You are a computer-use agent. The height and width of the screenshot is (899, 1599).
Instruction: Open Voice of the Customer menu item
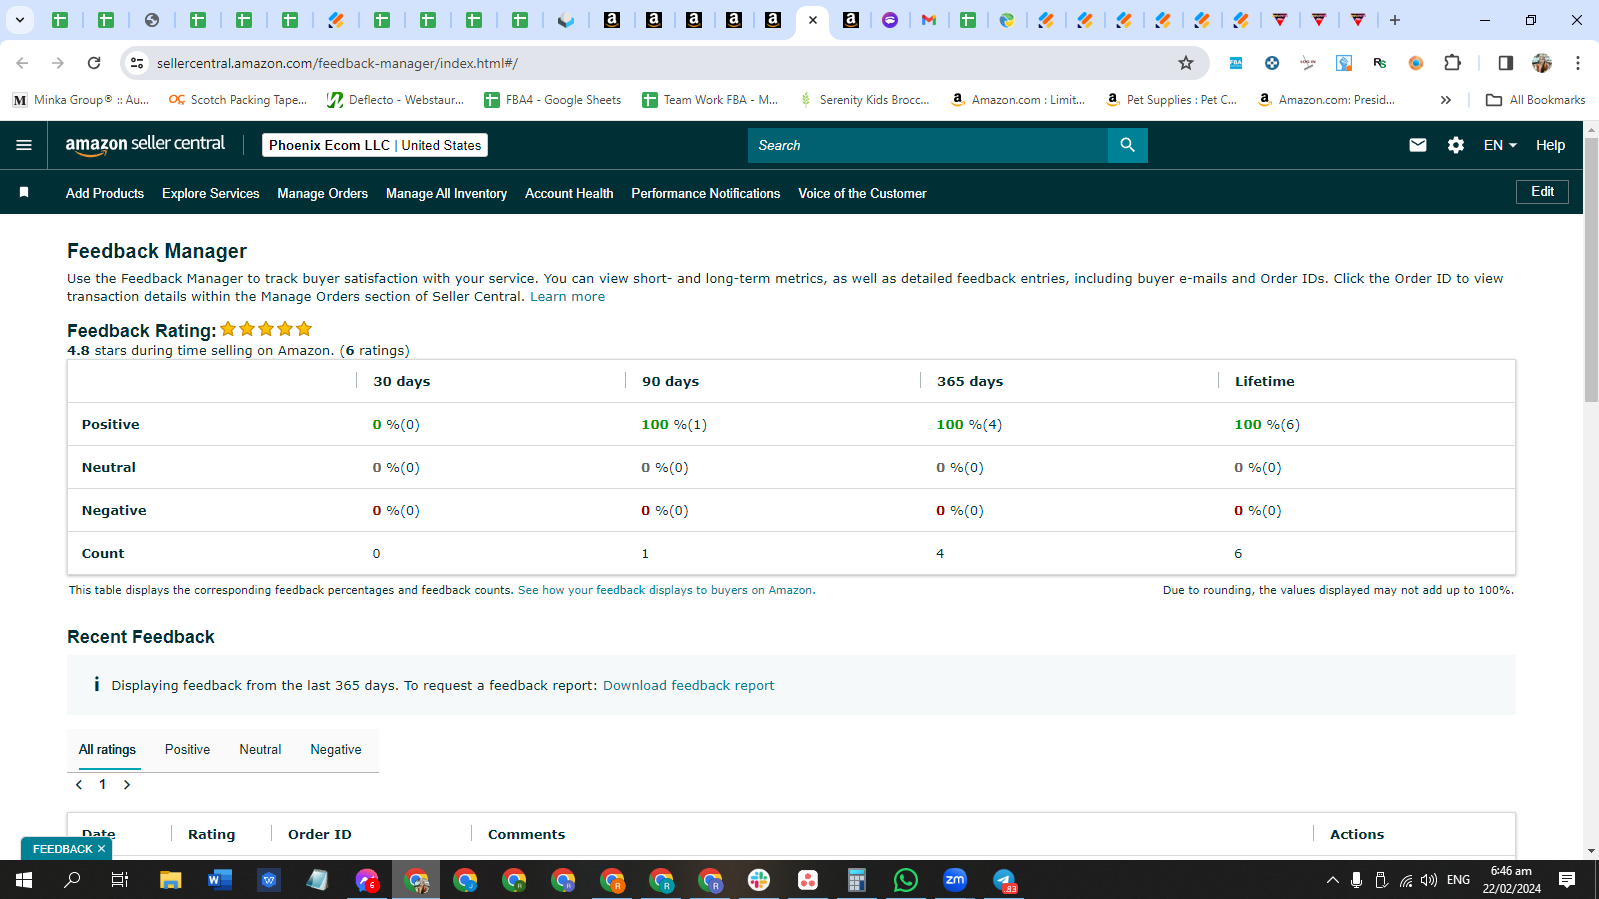(x=862, y=193)
